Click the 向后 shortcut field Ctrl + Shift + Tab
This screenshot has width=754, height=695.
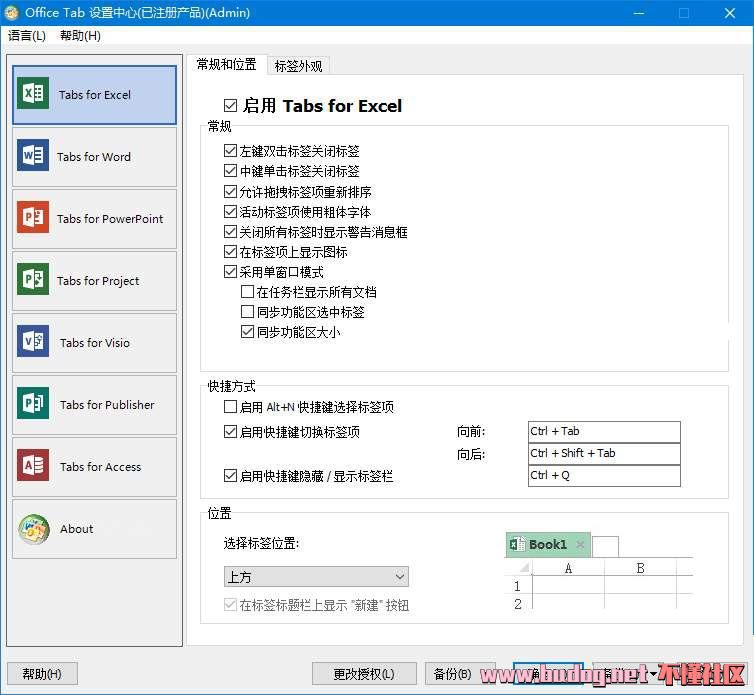604,454
